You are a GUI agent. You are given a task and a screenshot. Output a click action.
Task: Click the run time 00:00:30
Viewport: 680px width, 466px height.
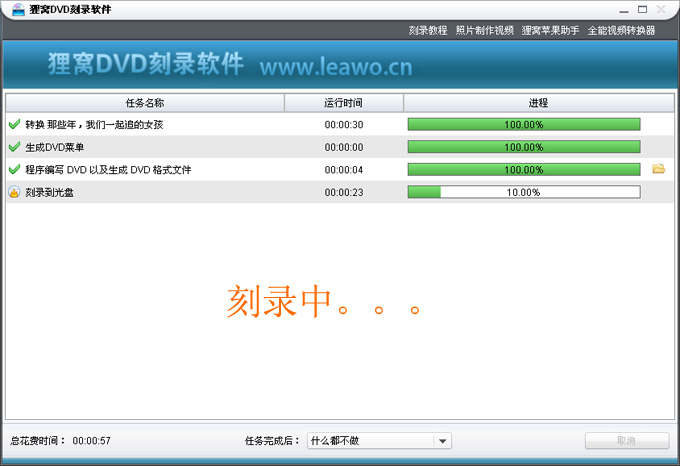pyautogui.click(x=344, y=125)
